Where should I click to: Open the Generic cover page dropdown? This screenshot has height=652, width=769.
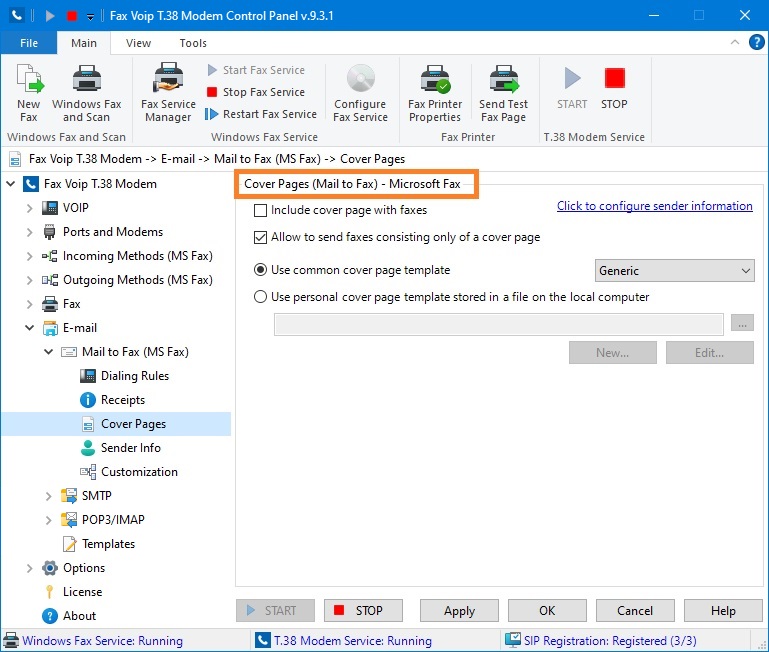tap(674, 271)
